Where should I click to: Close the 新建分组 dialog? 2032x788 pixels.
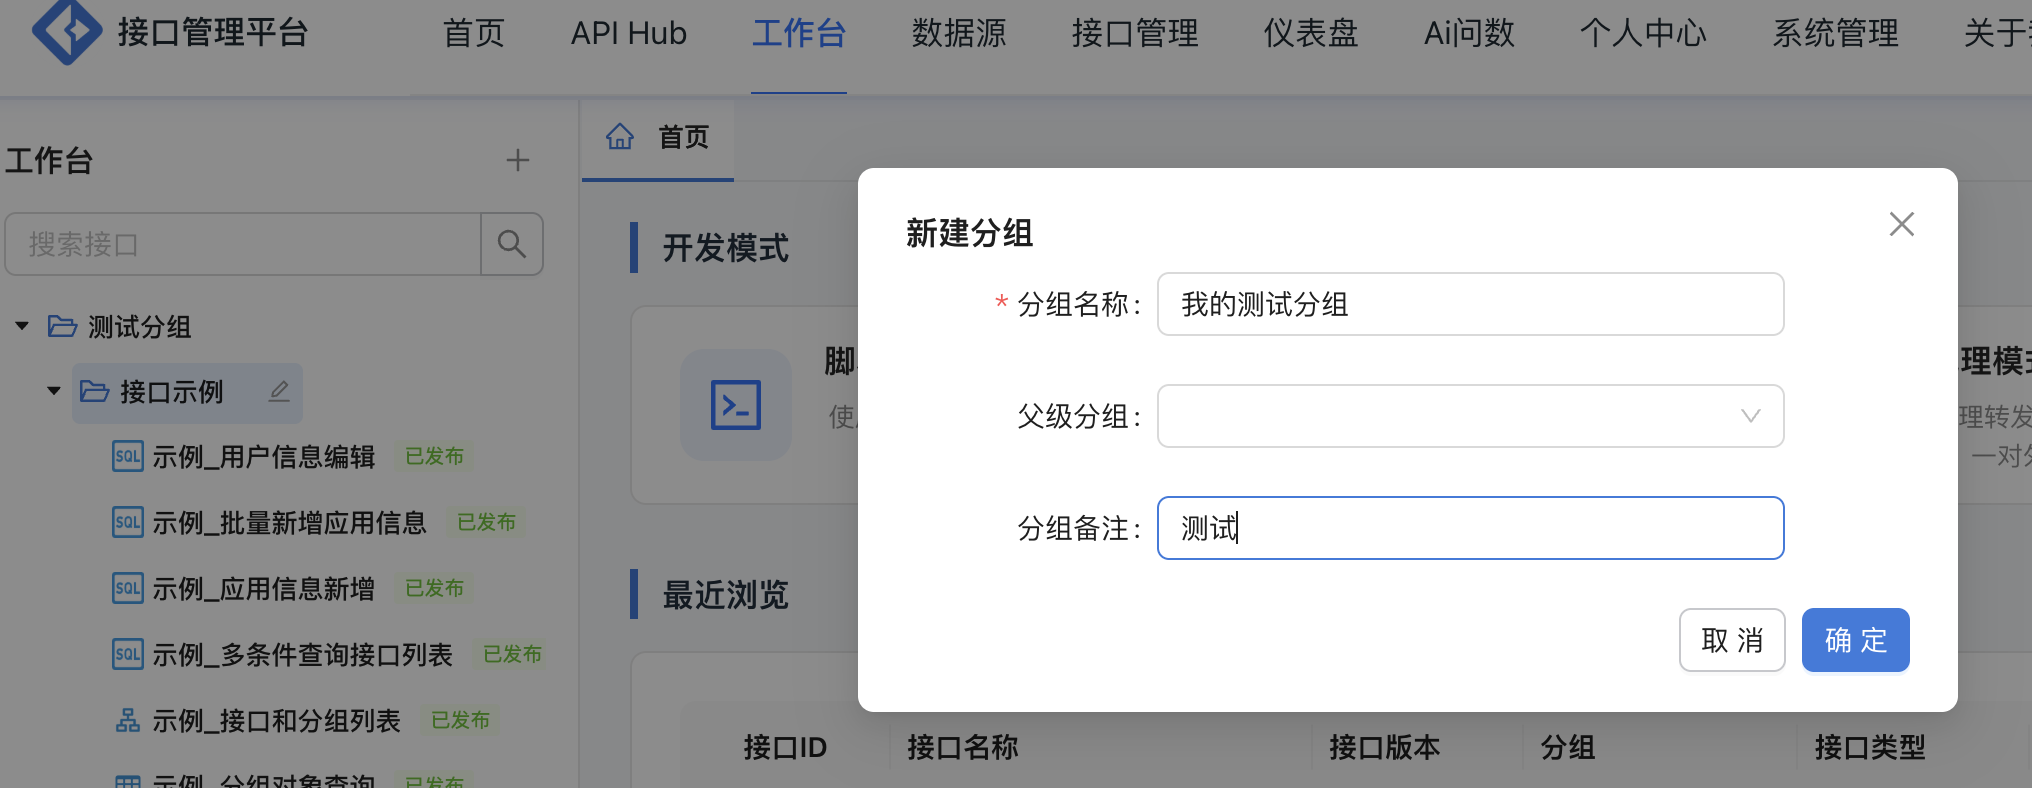click(x=1901, y=224)
